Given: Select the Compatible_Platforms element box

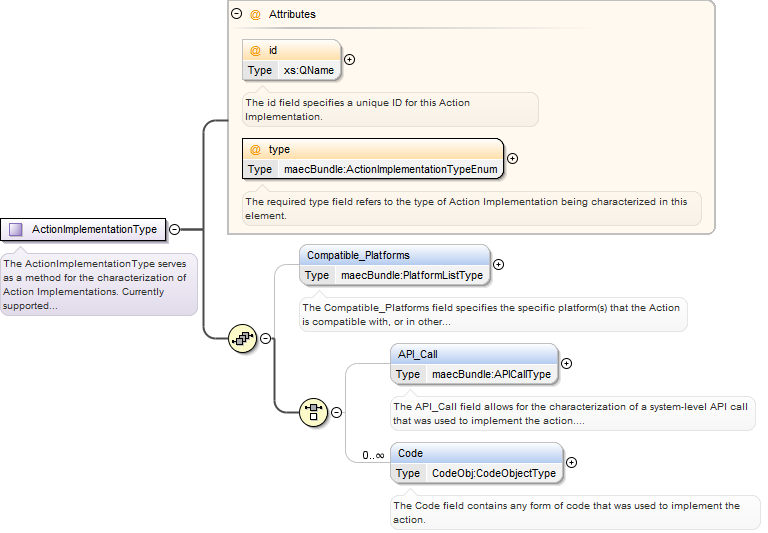Looking at the screenshot, I should click(395, 265).
